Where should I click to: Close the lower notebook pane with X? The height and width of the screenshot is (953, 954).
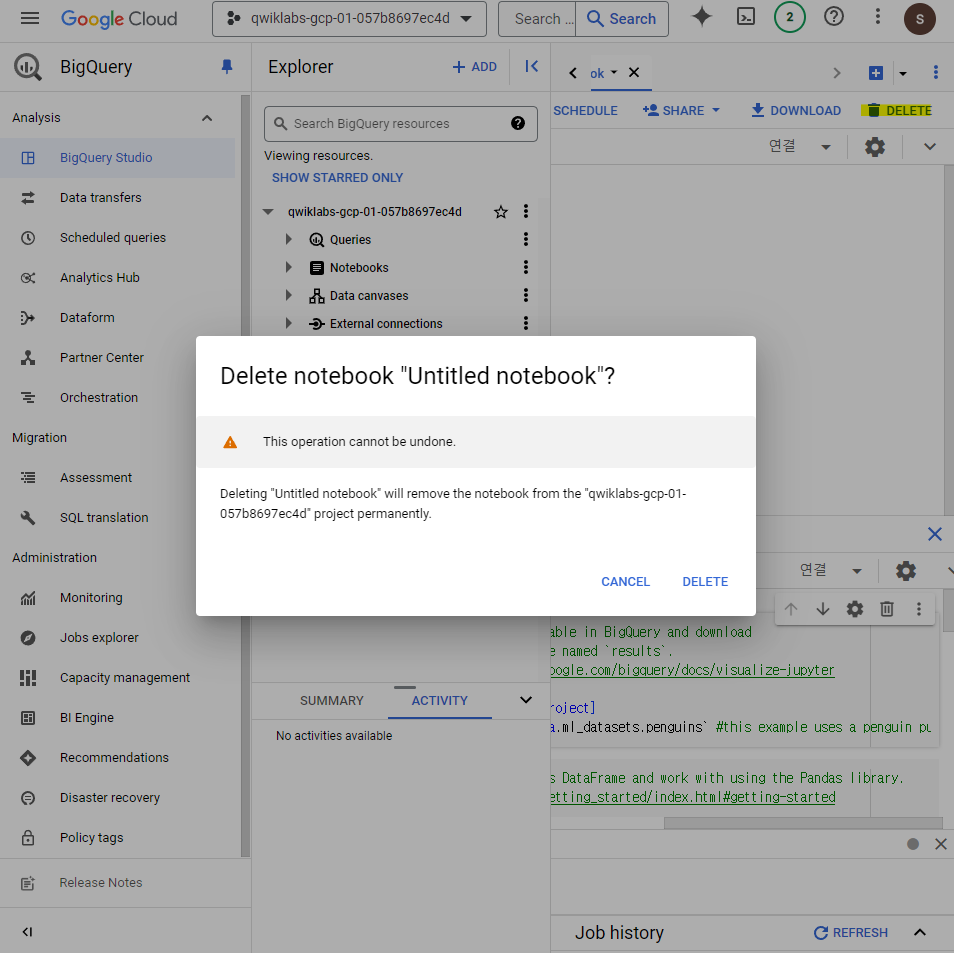935,534
